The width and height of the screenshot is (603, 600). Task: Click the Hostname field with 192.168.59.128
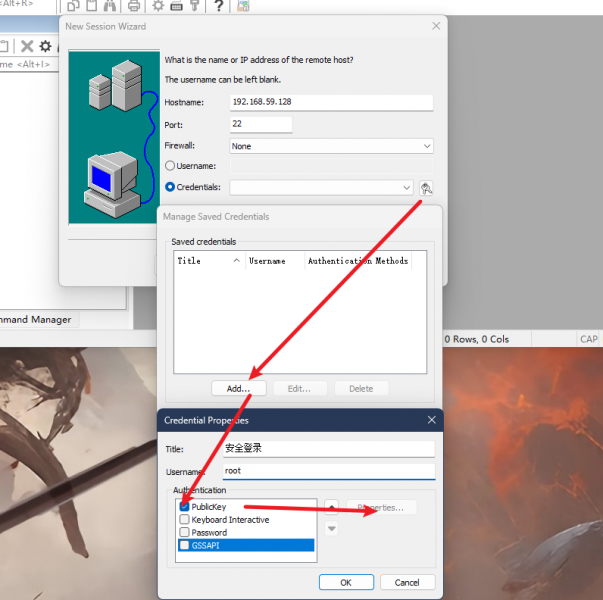[x=331, y=102]
